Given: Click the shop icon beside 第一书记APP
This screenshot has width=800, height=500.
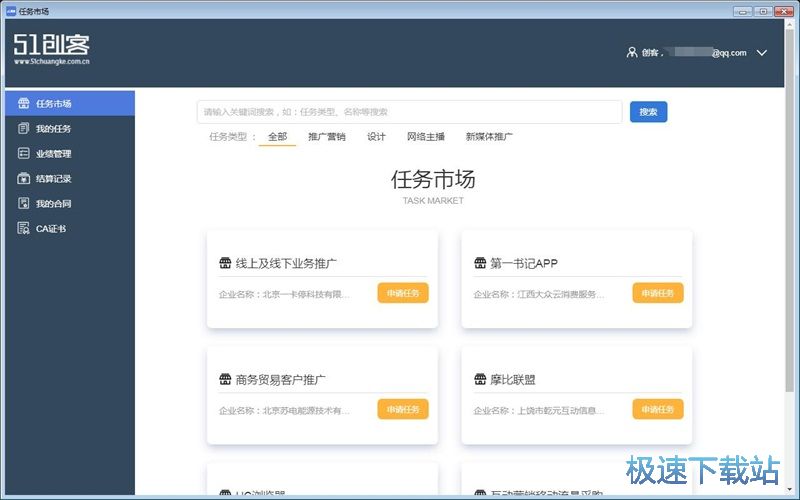Looking at the screenshot, I should pyautogui.click(x=480, y=263).
